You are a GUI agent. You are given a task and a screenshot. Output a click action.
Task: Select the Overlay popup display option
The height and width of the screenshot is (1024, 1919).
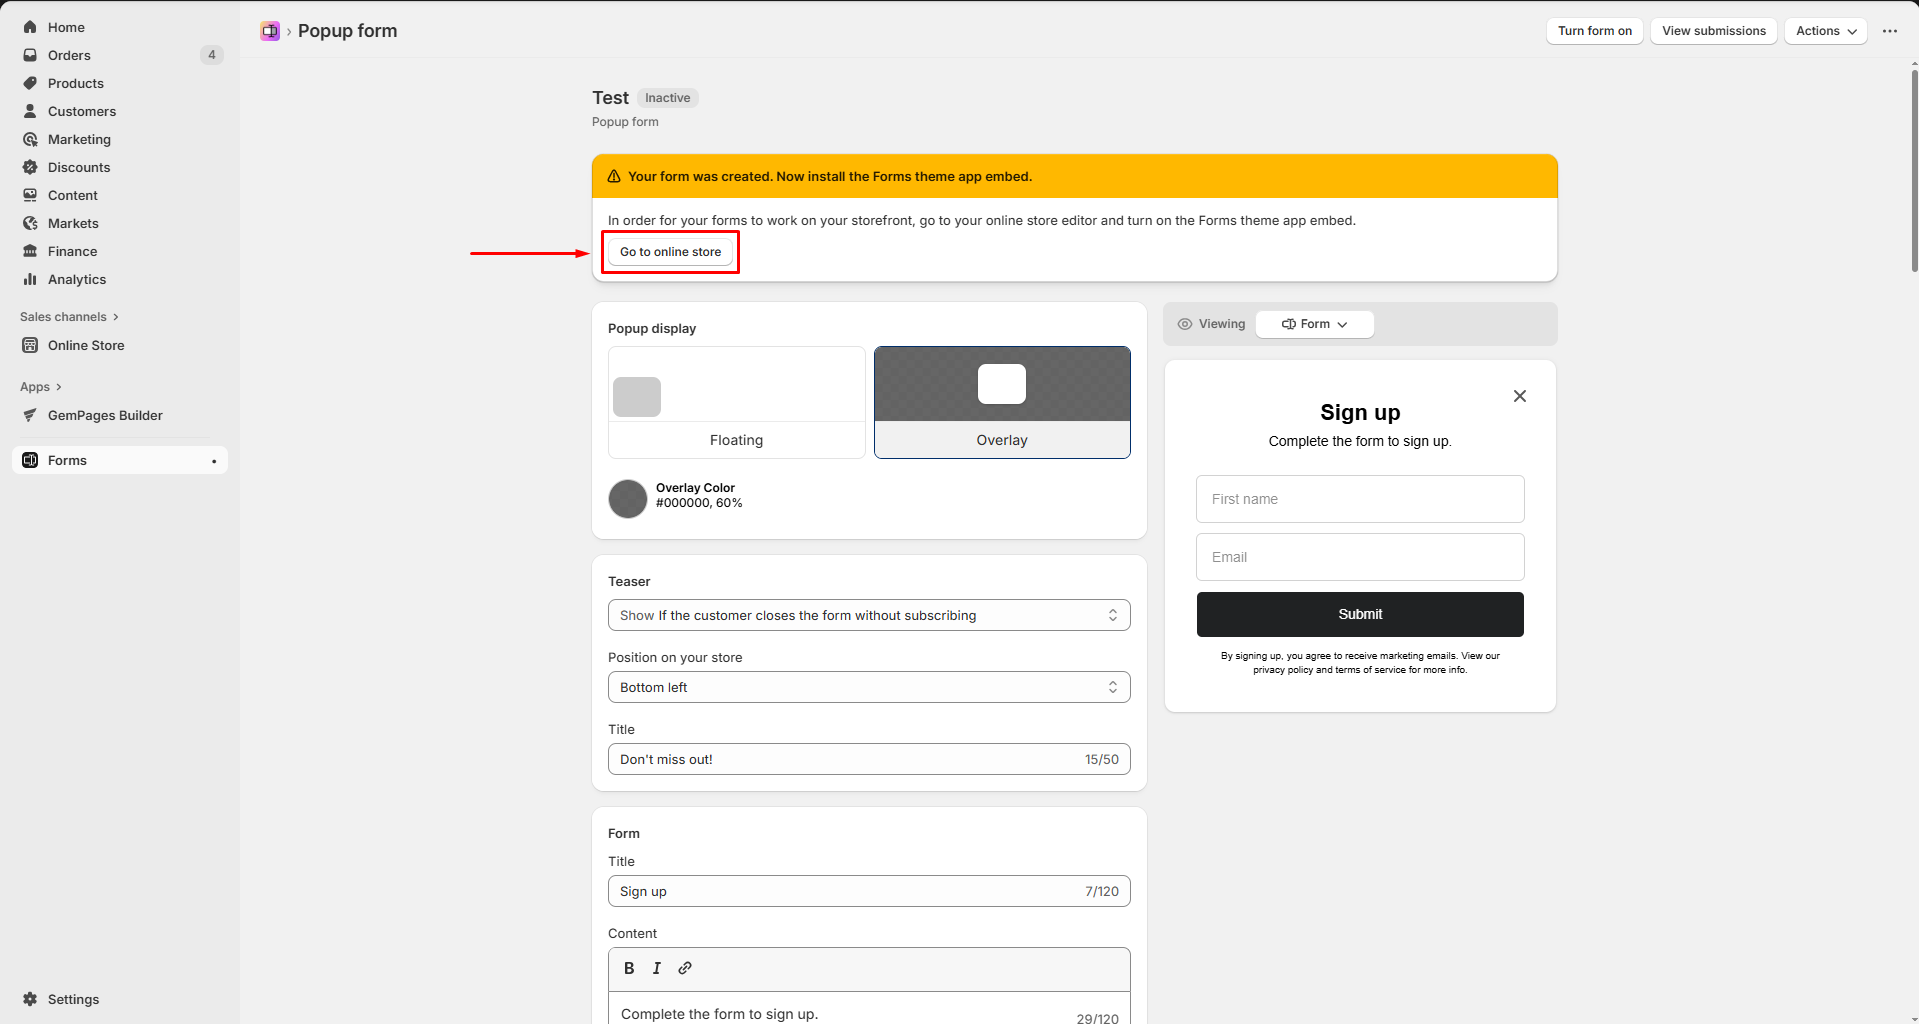(x=1002, y=402)
